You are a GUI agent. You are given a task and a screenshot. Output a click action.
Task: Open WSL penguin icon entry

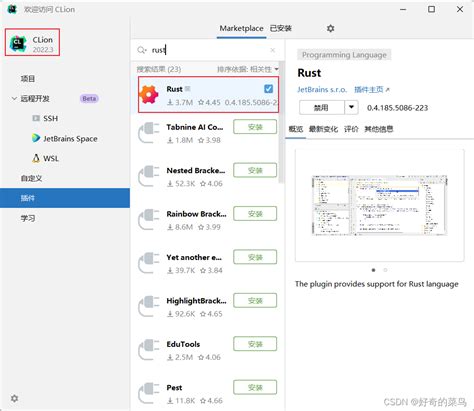(36, 158)
